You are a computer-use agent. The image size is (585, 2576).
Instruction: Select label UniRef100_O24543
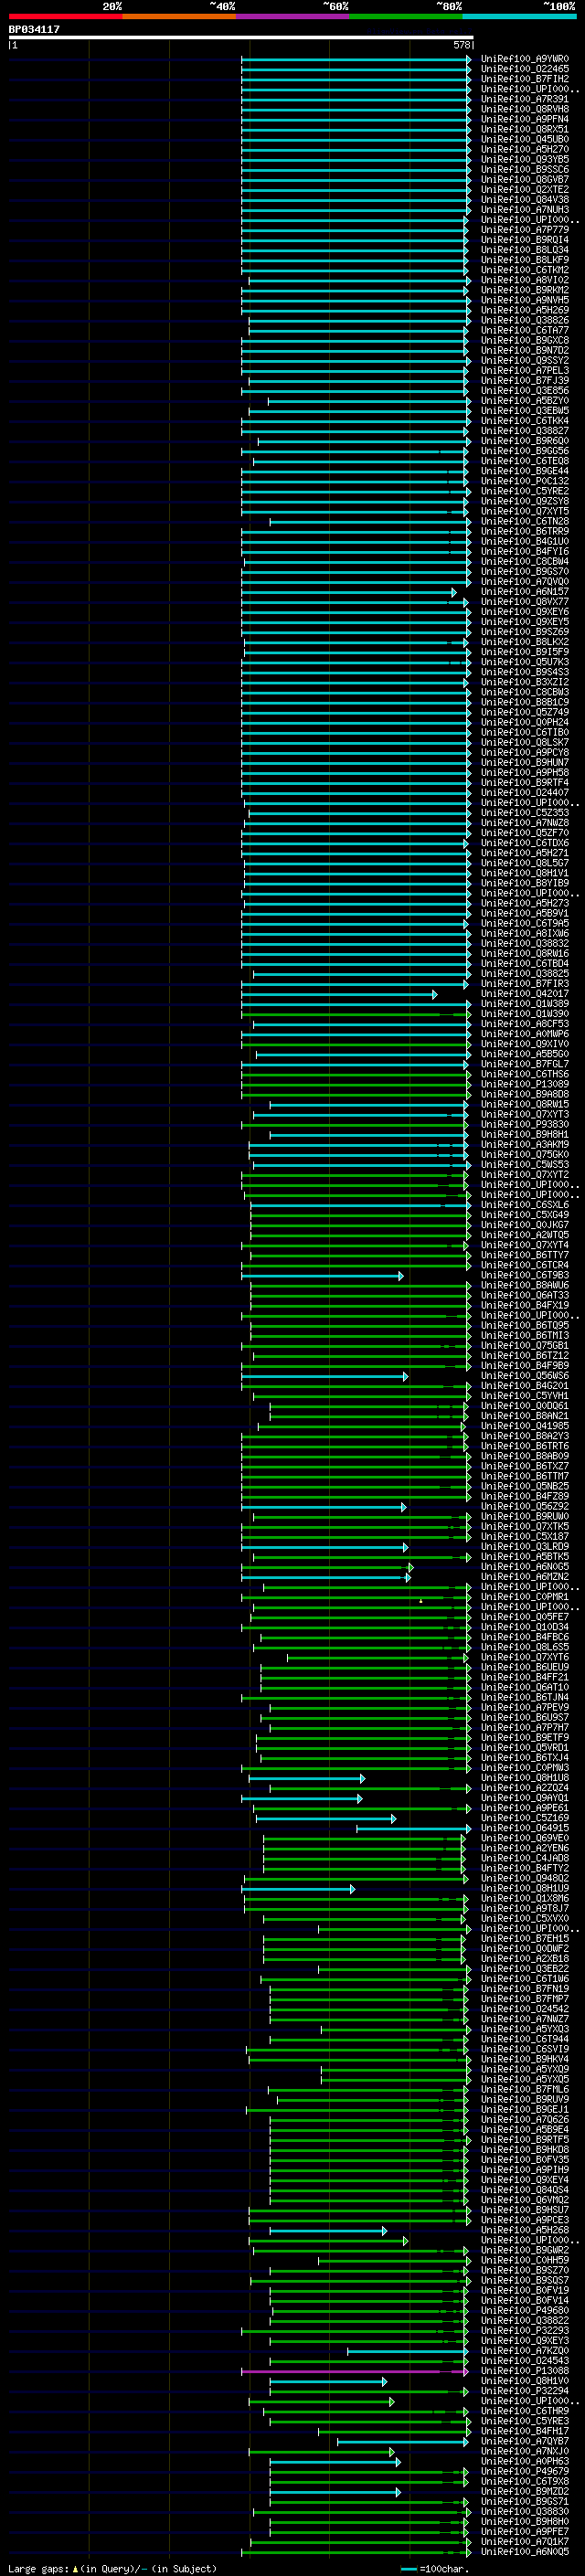[525, 2361]
